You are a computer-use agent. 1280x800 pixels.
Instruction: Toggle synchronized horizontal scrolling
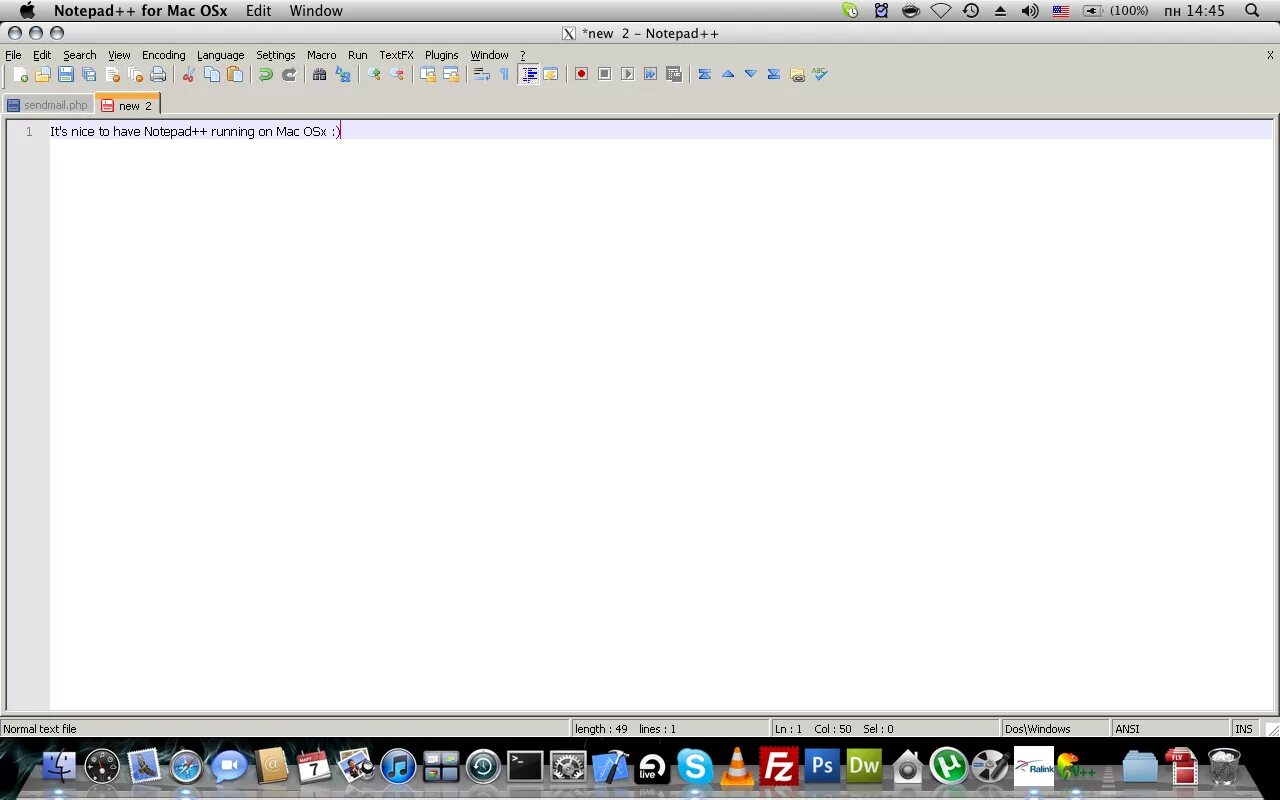[450, 74]
